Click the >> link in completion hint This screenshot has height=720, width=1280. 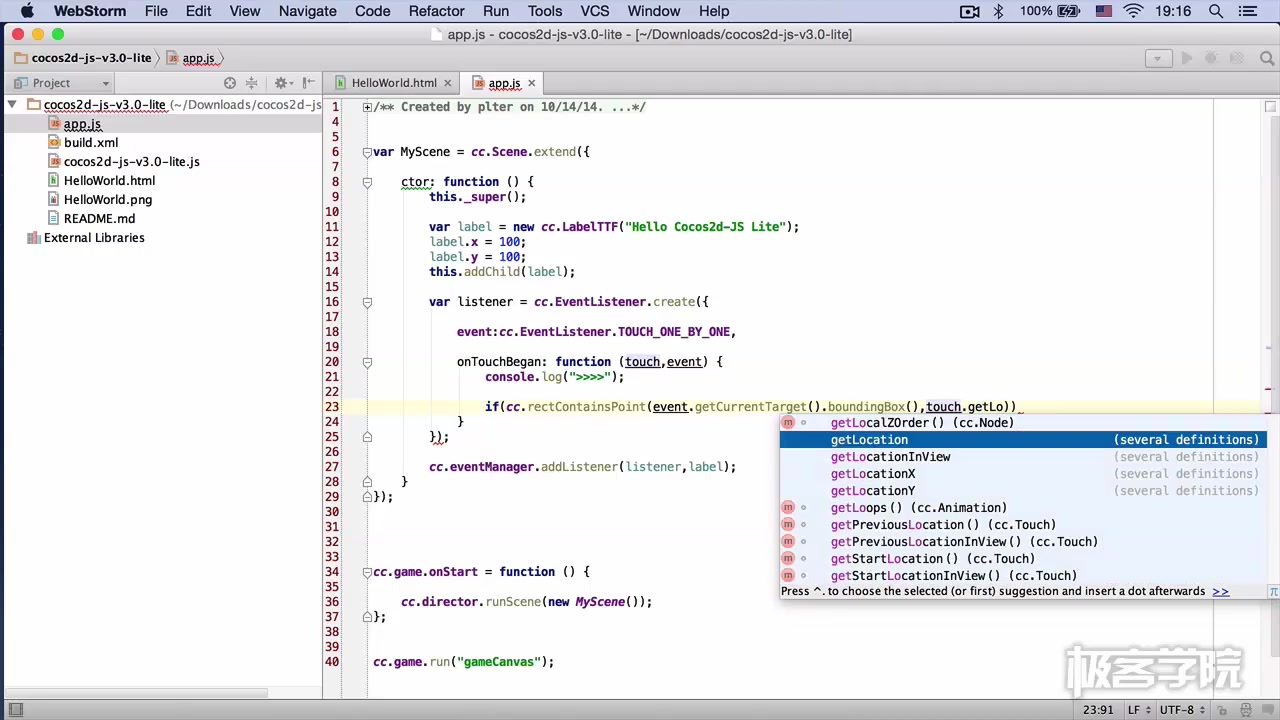[1220, 591]
